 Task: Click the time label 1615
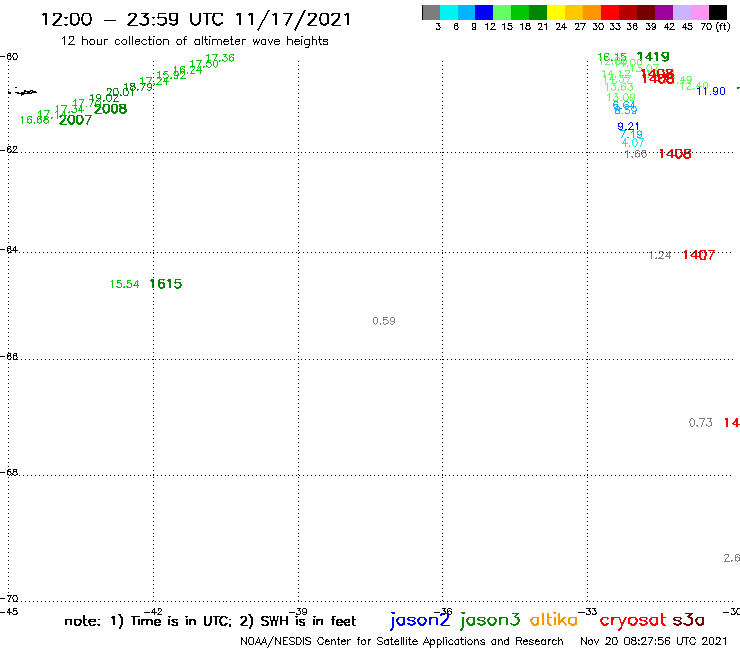pyautogui.click(x=166, y=284)
